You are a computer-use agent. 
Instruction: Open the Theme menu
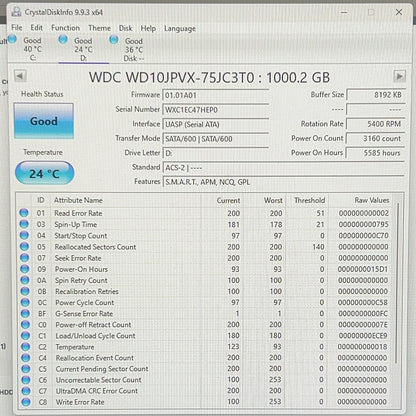[99, 28]
